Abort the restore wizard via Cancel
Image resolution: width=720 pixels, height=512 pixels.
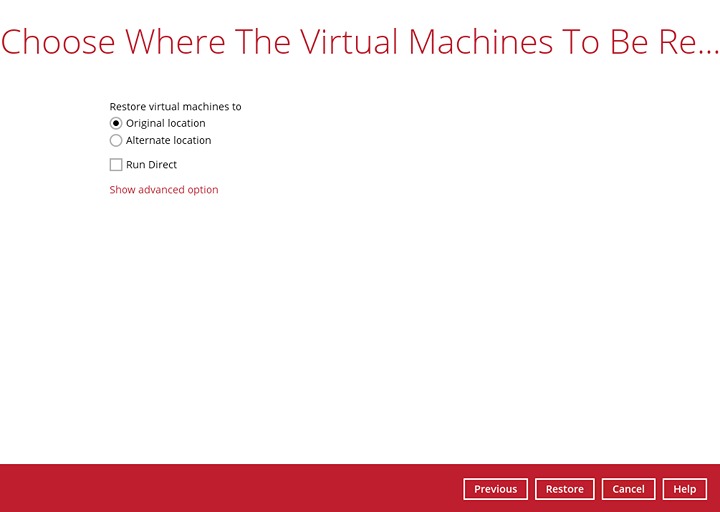pyautogui.click(x=628, y=489)
